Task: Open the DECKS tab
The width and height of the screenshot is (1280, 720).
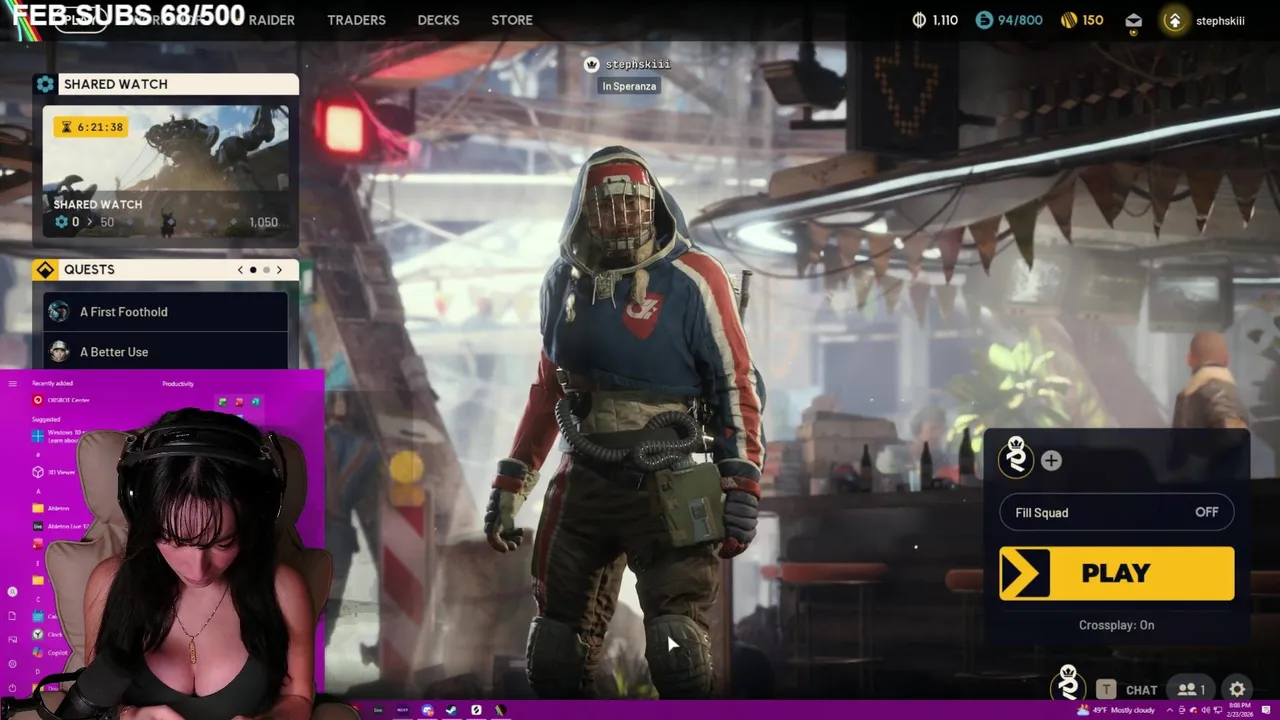Action: pyautogui.click(x=438, y=20)
